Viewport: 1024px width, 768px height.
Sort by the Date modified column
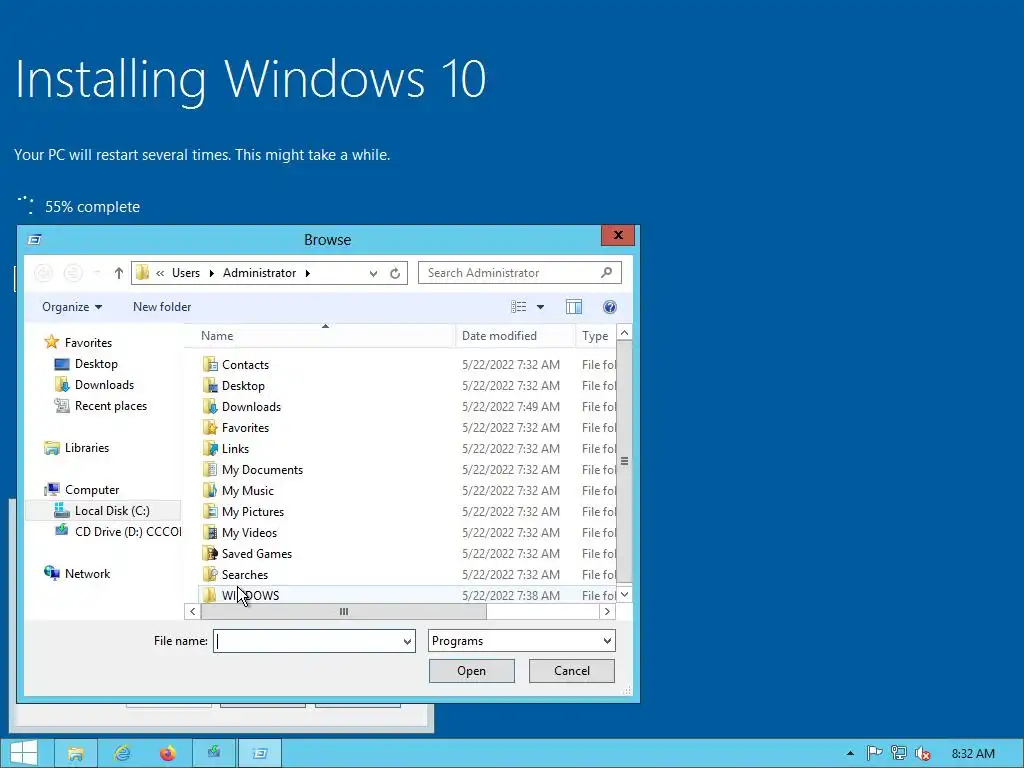point(515,336)
